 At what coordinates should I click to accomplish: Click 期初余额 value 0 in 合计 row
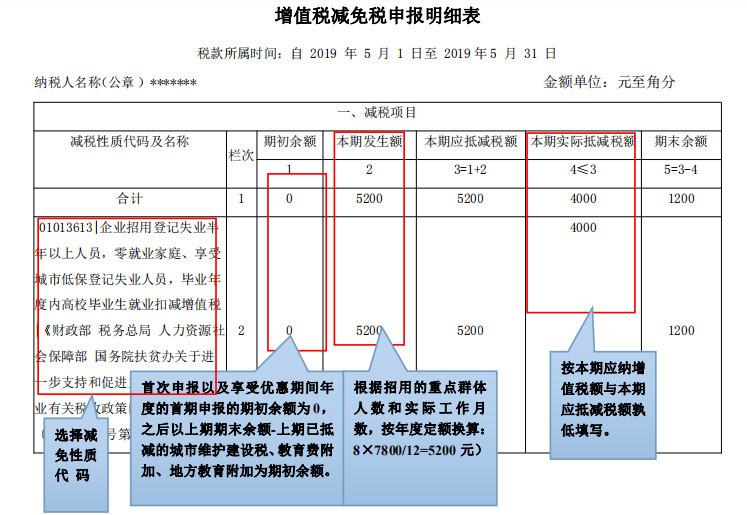pos(289,199)
